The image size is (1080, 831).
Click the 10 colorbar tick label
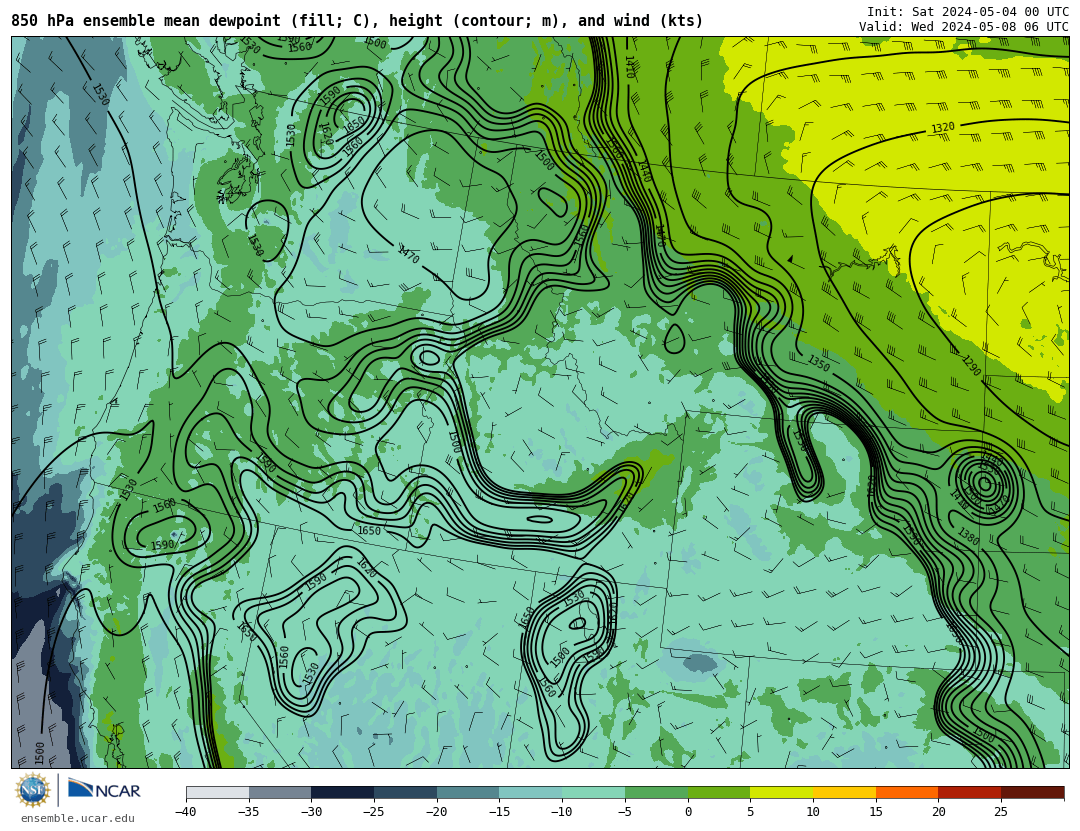point(813,812)
